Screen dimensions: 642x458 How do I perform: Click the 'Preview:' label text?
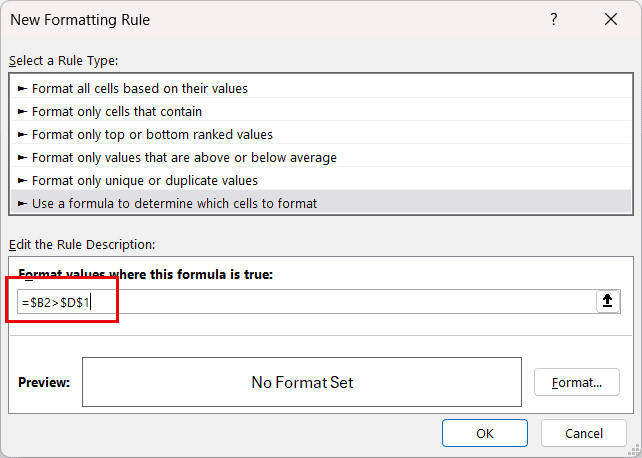(x=44, y=382)
